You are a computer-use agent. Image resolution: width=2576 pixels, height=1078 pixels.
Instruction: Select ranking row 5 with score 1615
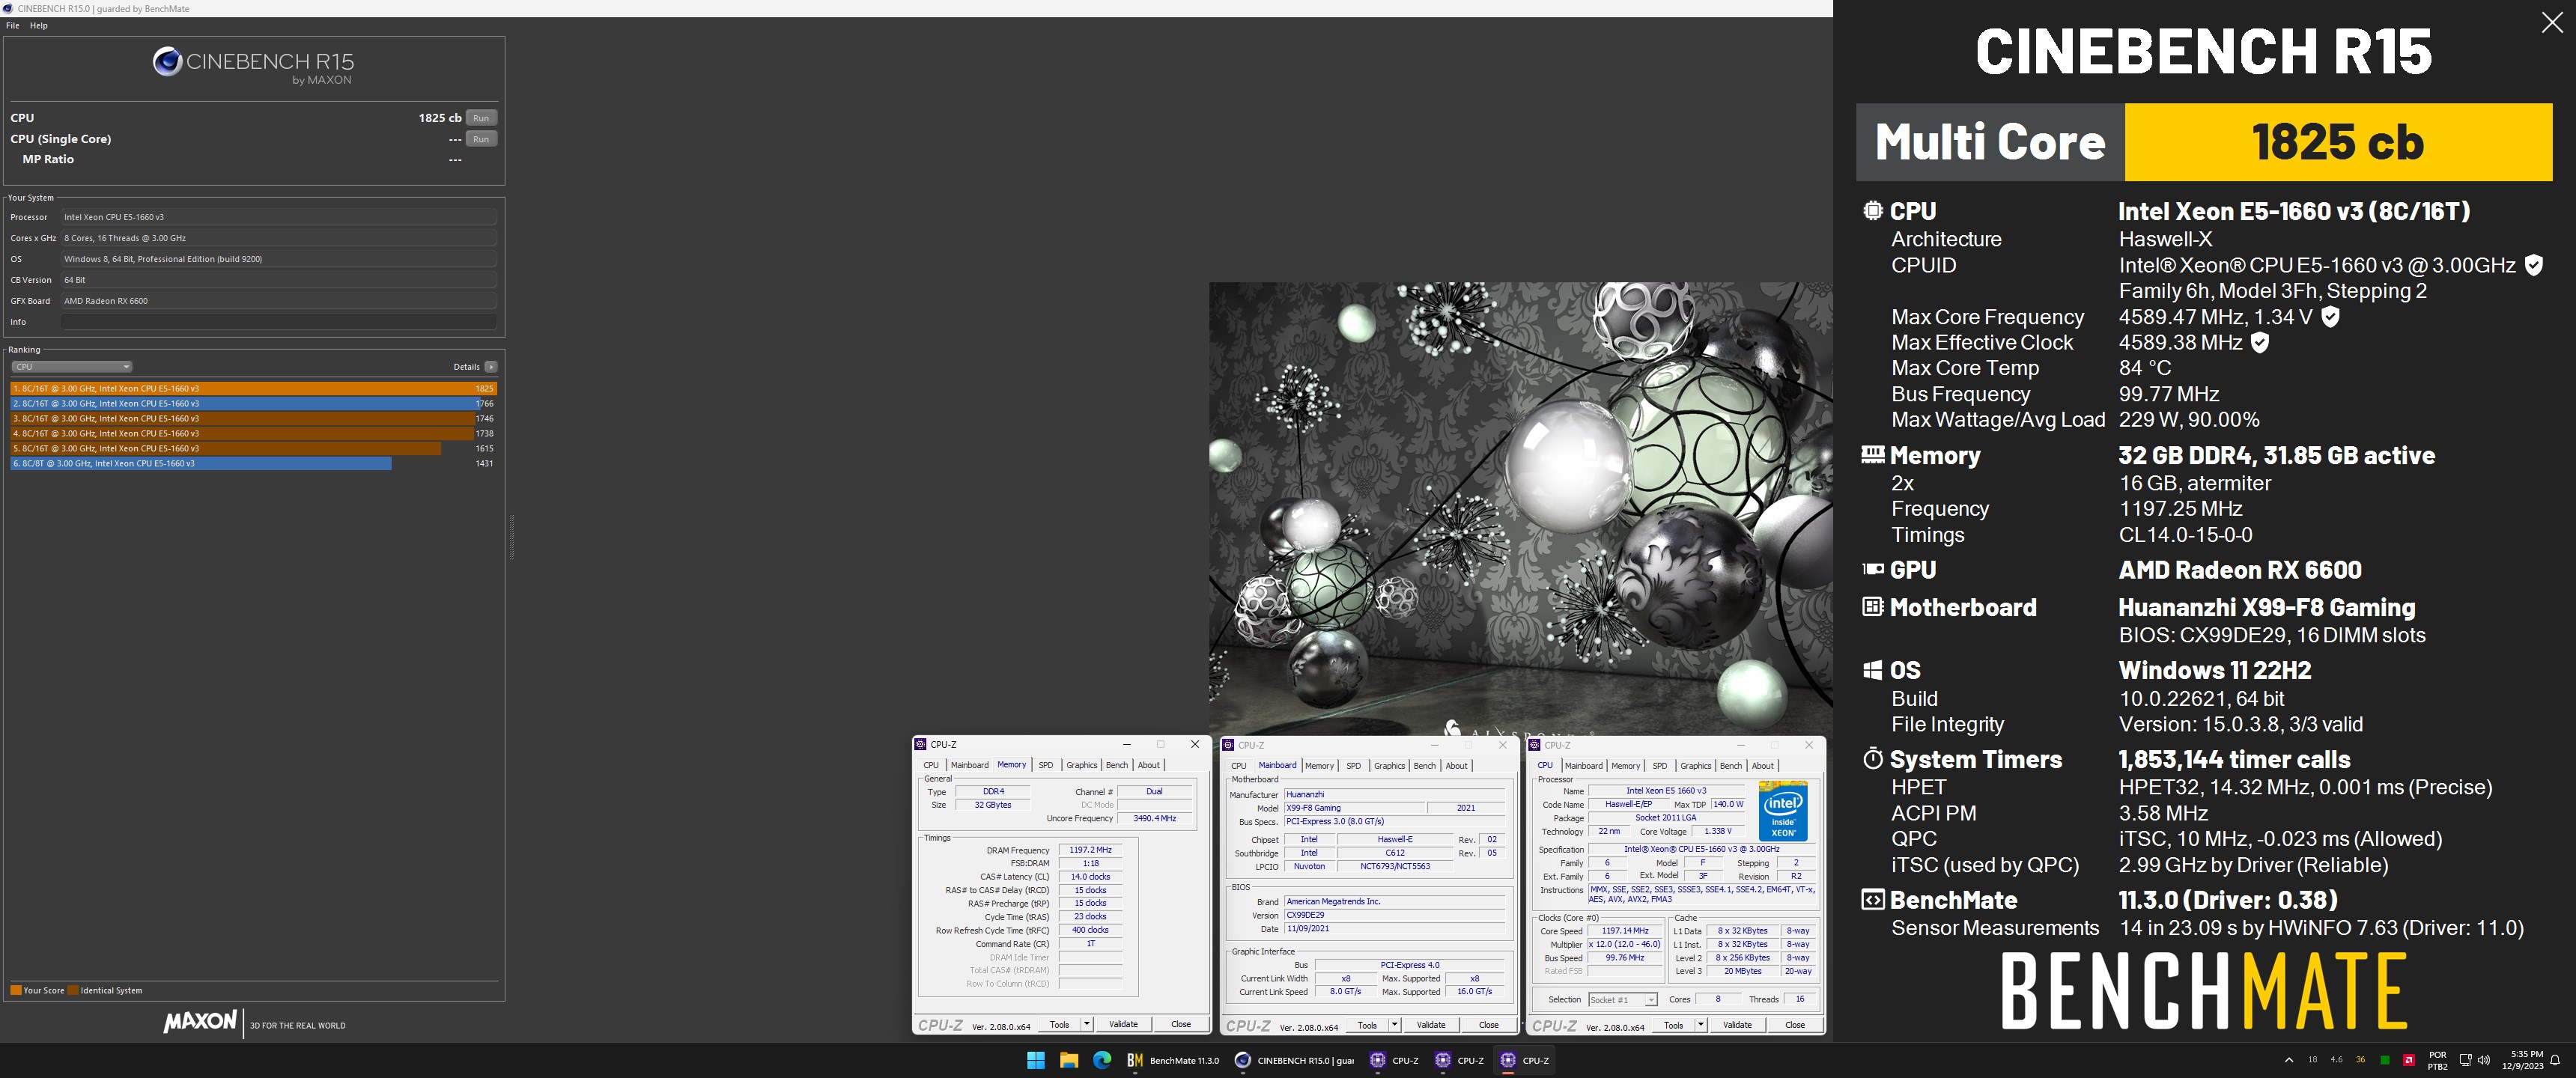tap(254, 449)
